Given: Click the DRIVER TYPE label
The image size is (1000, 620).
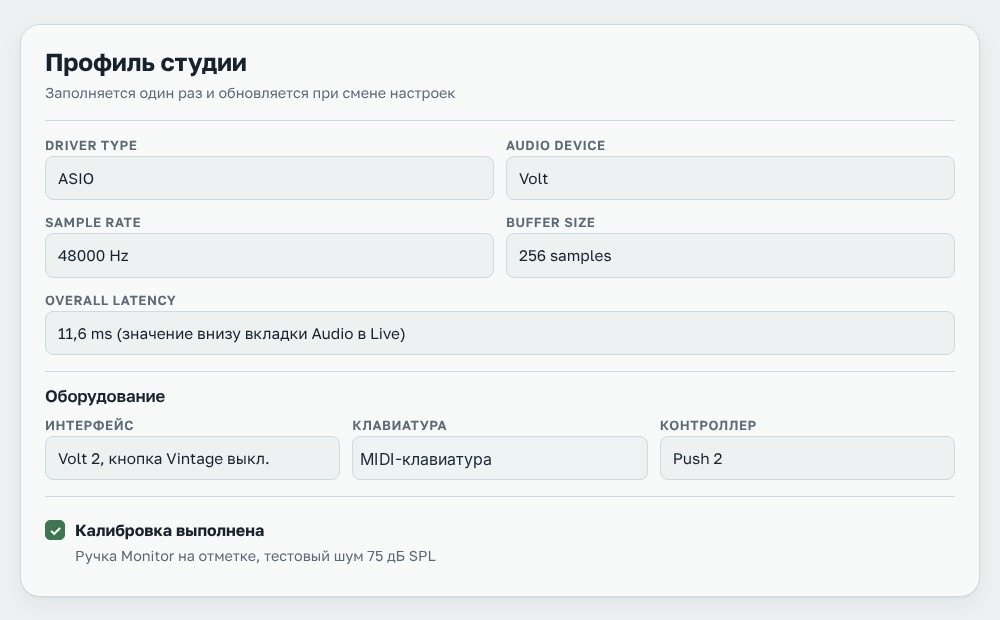Looking at the screenshot, I should tap(91, 145).
